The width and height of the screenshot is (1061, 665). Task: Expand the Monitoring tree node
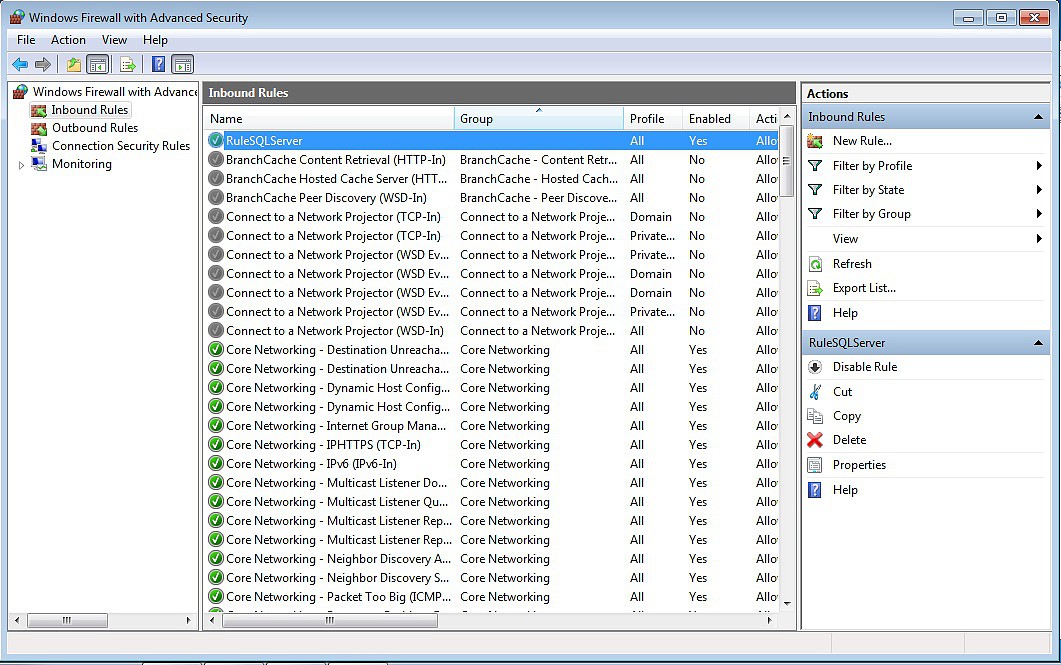tap(21, 164)
